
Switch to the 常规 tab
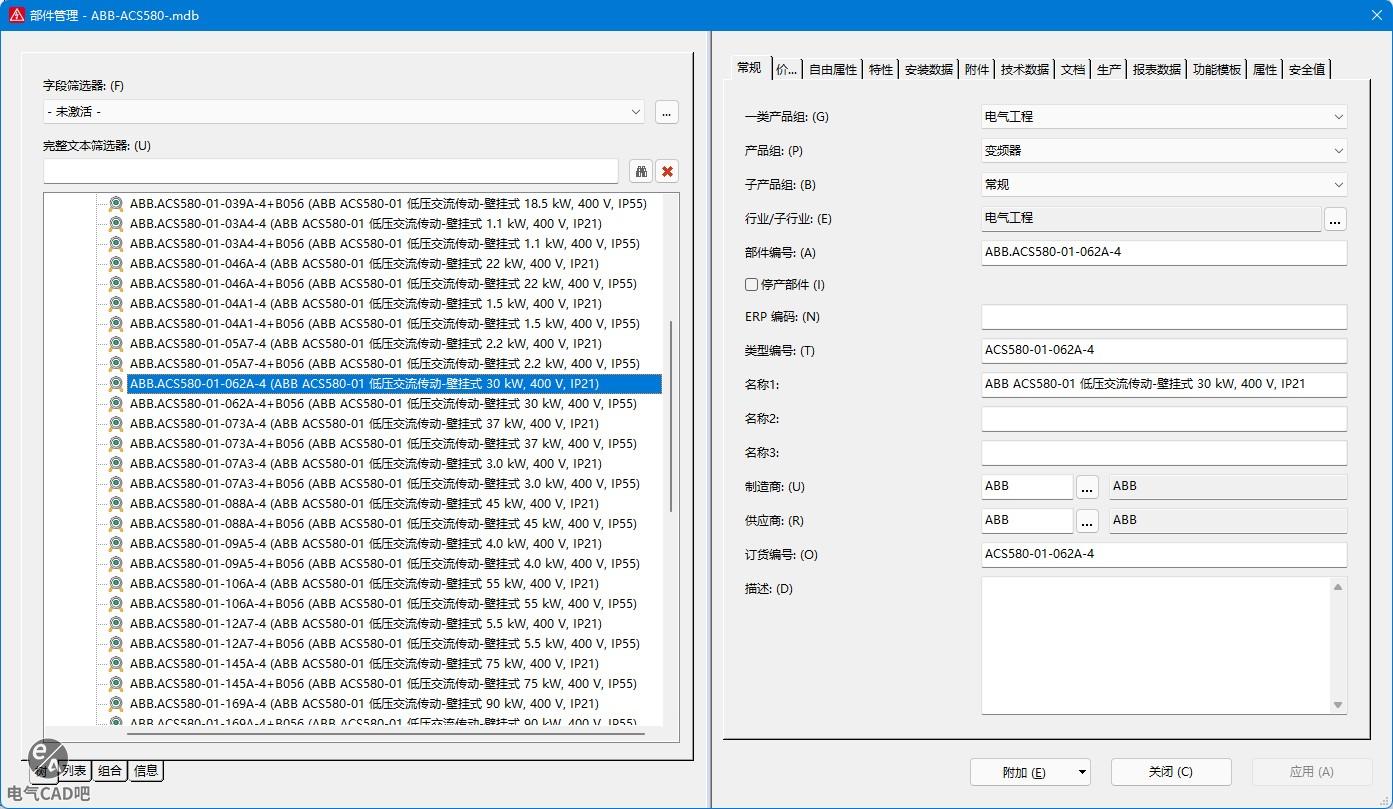pyautogui.click(x=749, y=68)
